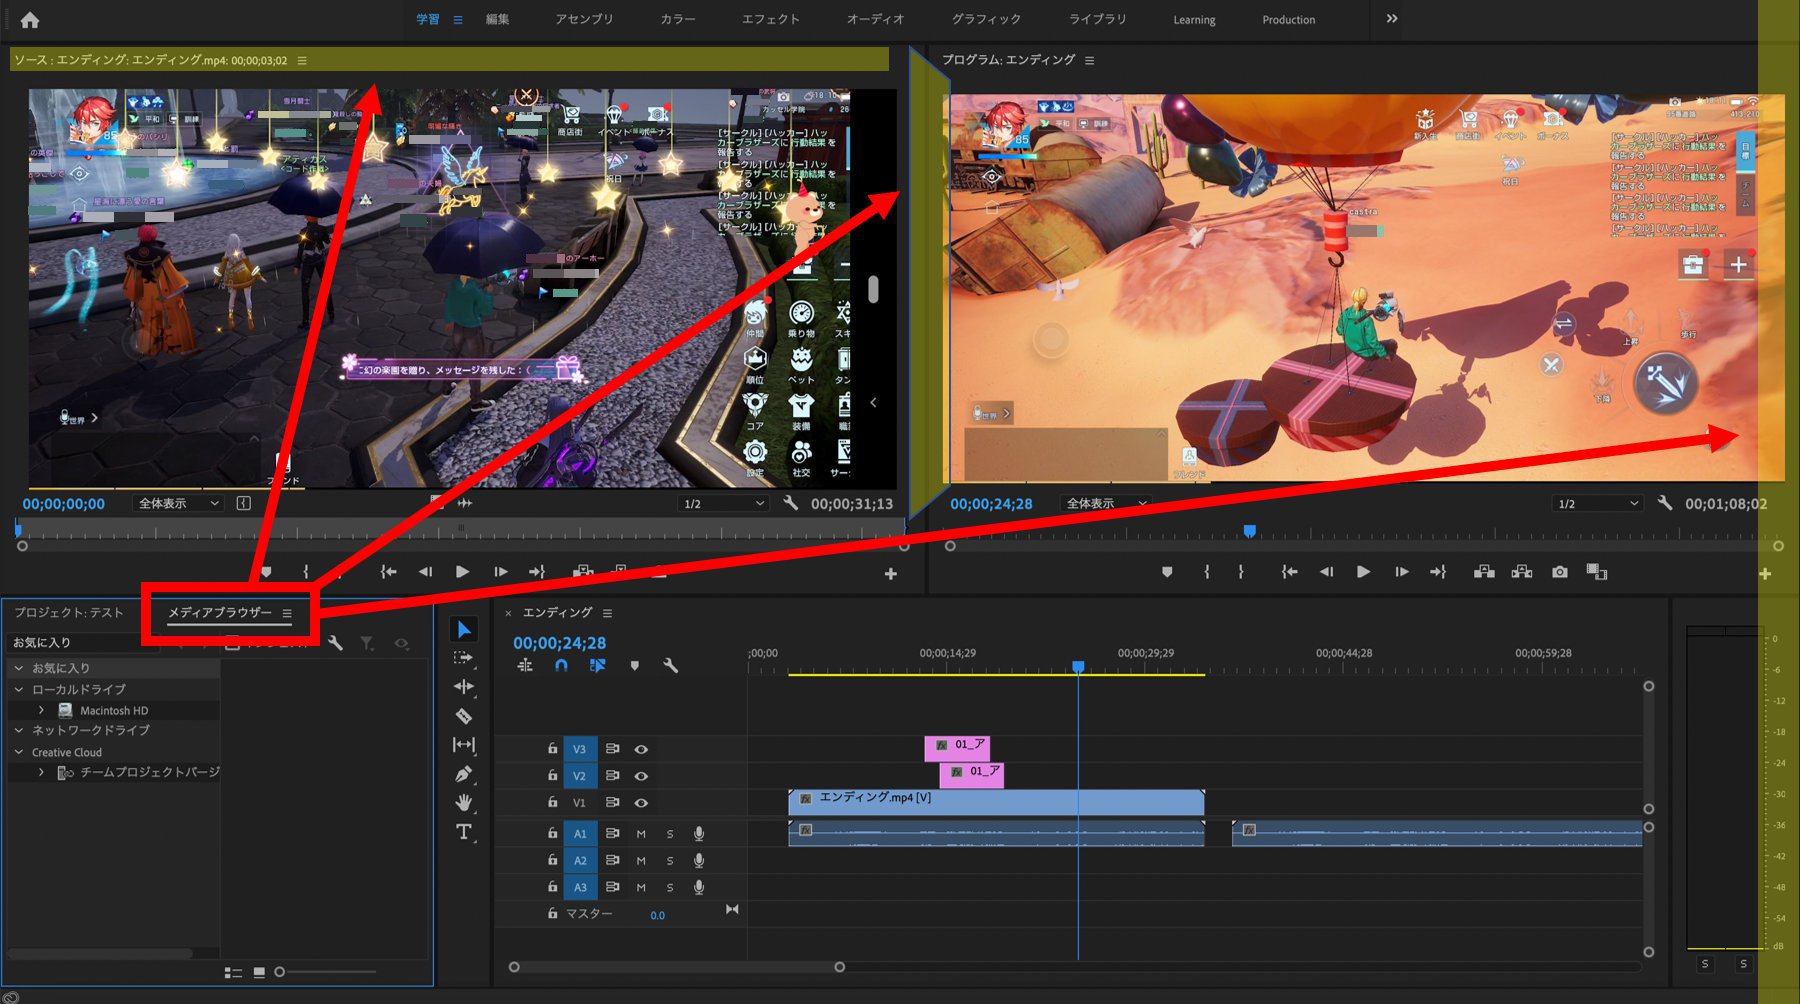Add marker in the timeline panel
1800x1004 pixels.
634,666
